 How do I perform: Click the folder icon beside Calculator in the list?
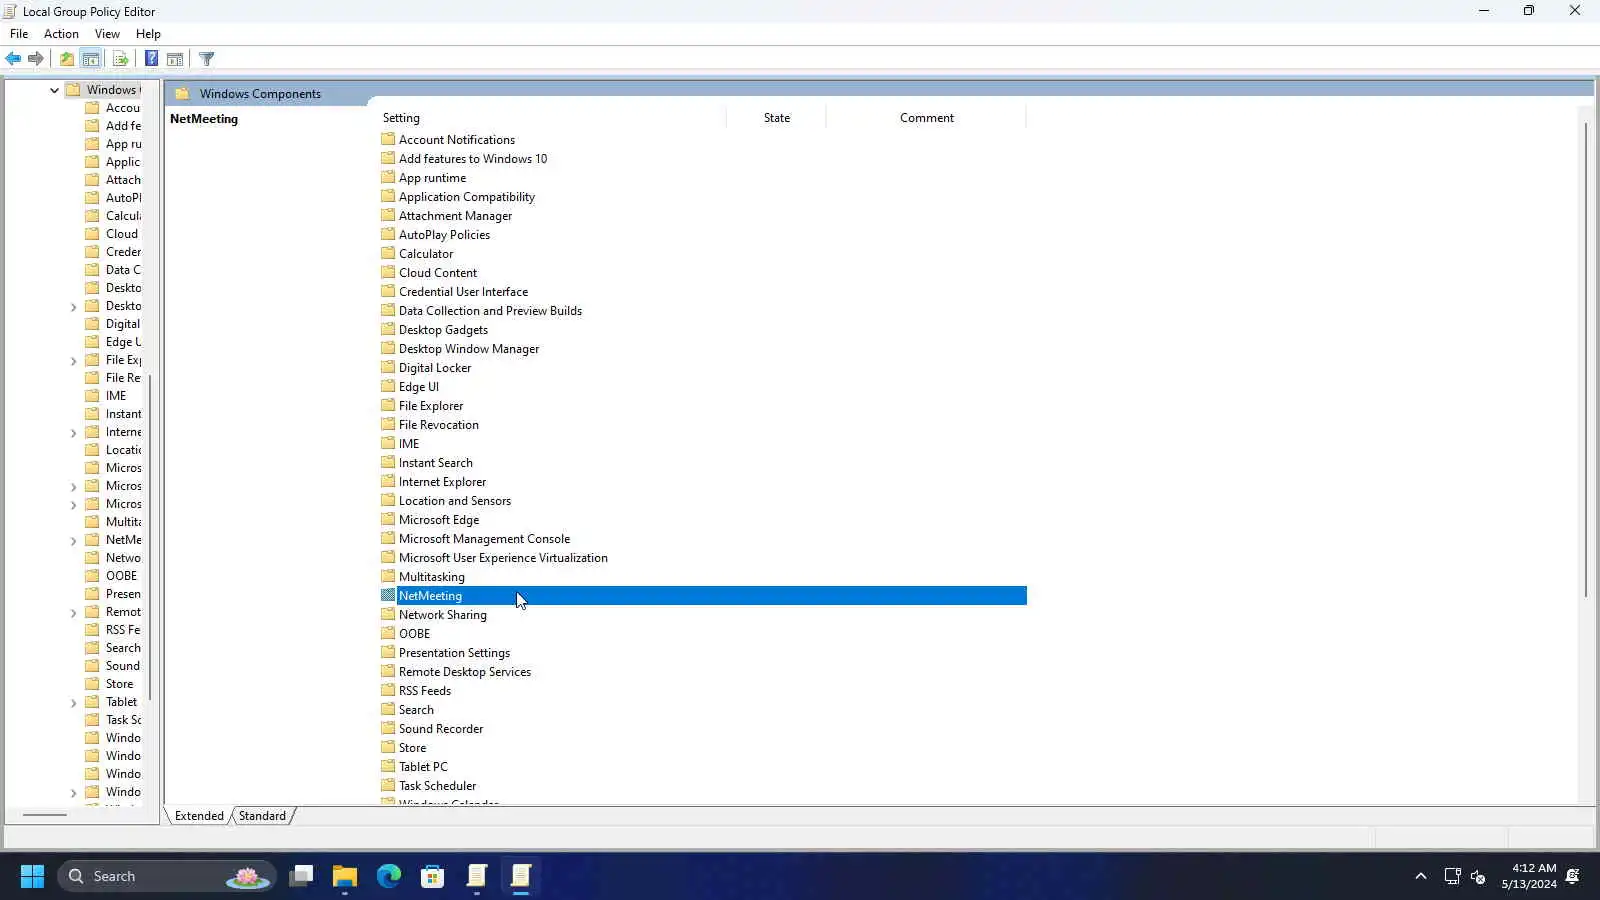(x=388, y=253)
